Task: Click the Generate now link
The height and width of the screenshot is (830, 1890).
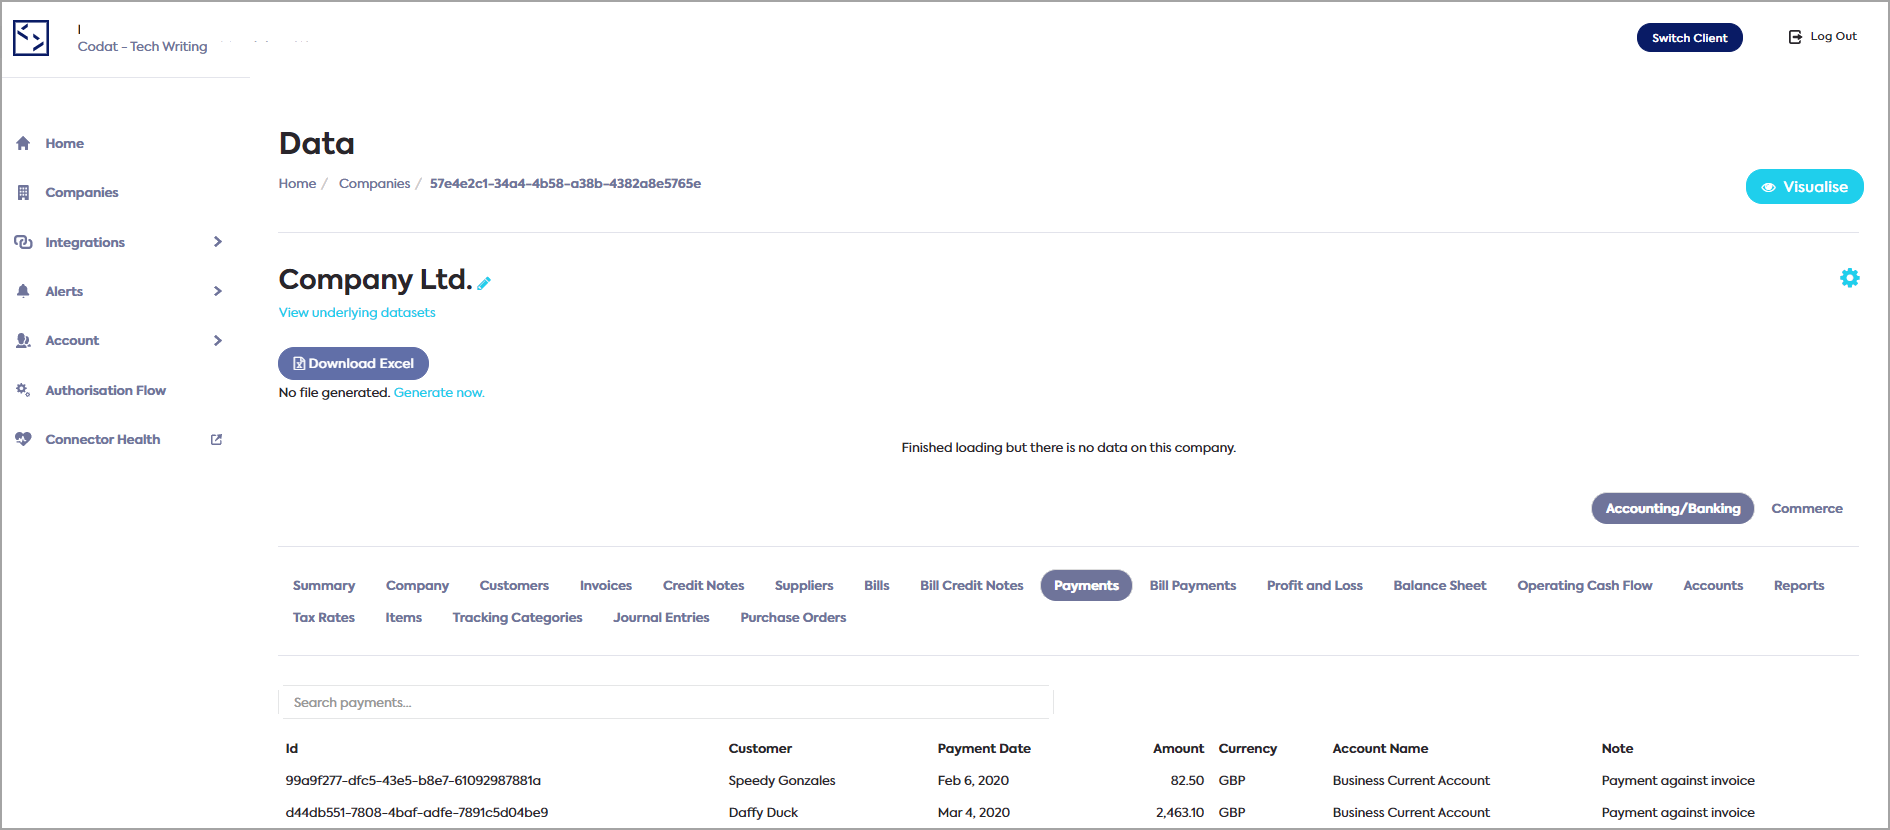Action: click(439, 392)
